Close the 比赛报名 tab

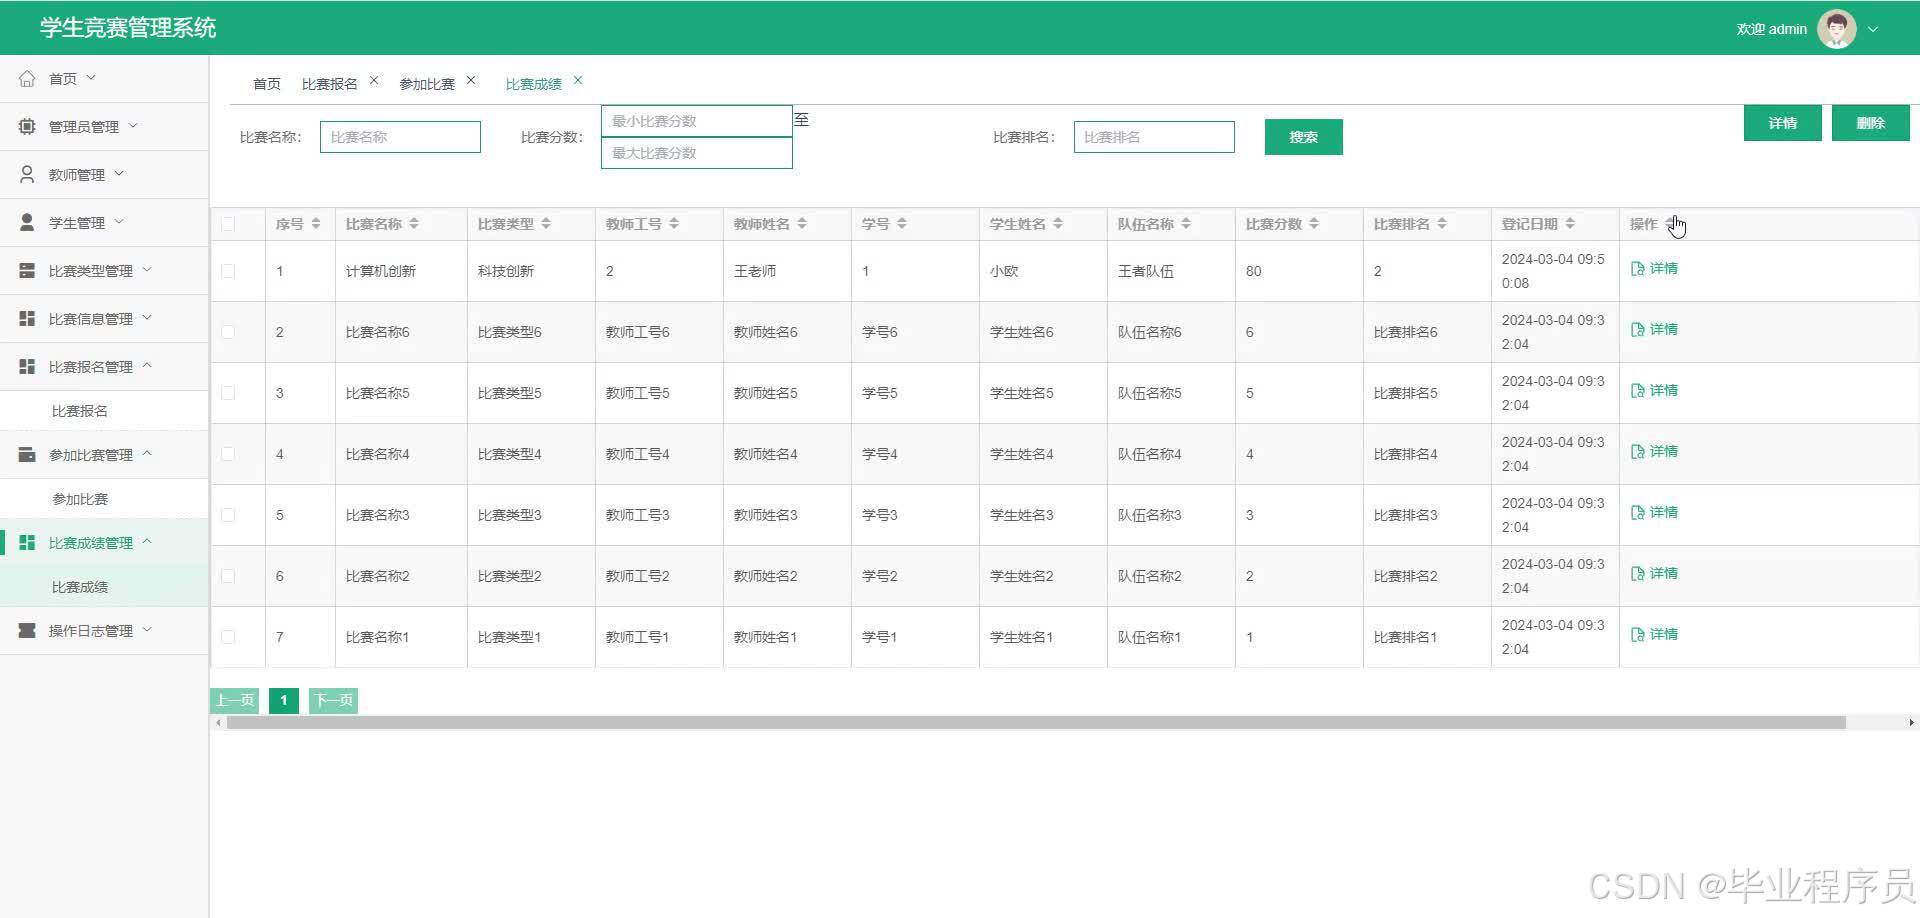click(374, 80)
